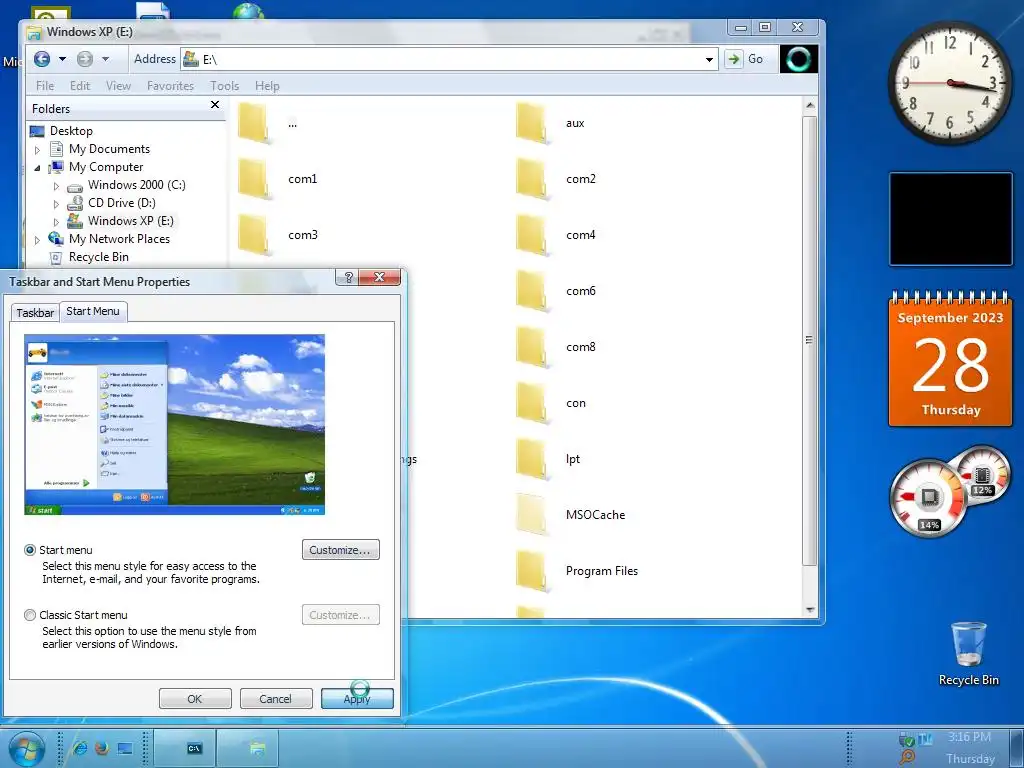The width and height of the screenshot is (1024, 768).
Task: Select the lpt folder icon
Action: tap(532, 458)
